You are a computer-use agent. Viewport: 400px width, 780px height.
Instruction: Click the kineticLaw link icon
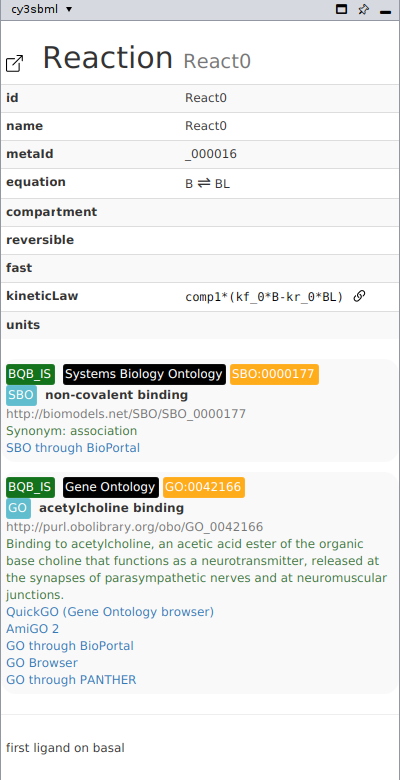[x=359, y=296]
